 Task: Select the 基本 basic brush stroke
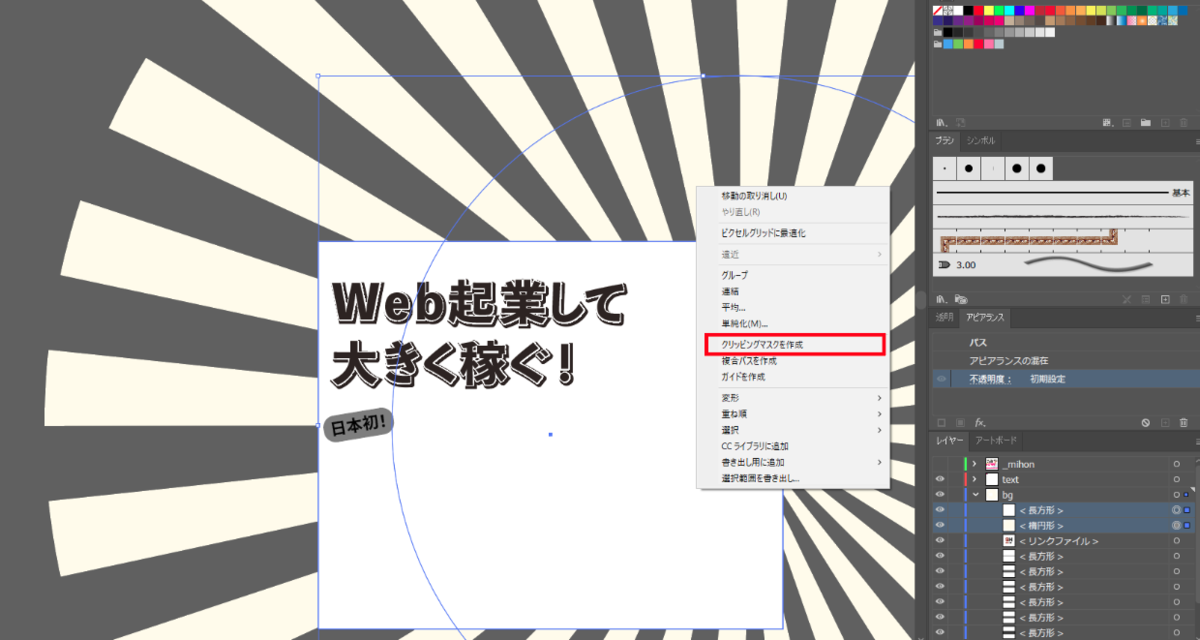pos(1062,192)
